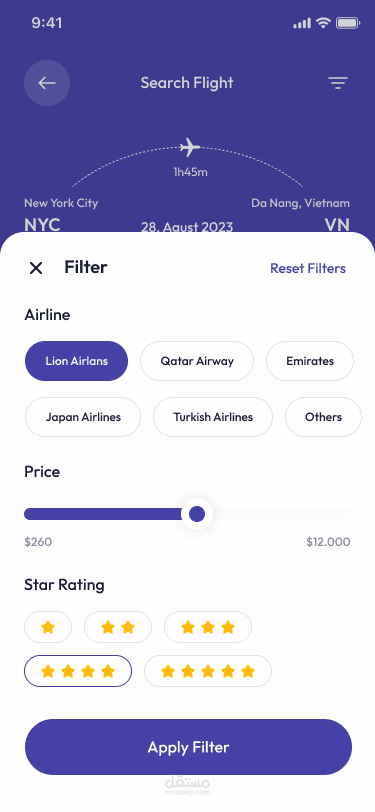Select the Qatar Airway chip
375x812 pixels.
[197, 361]
